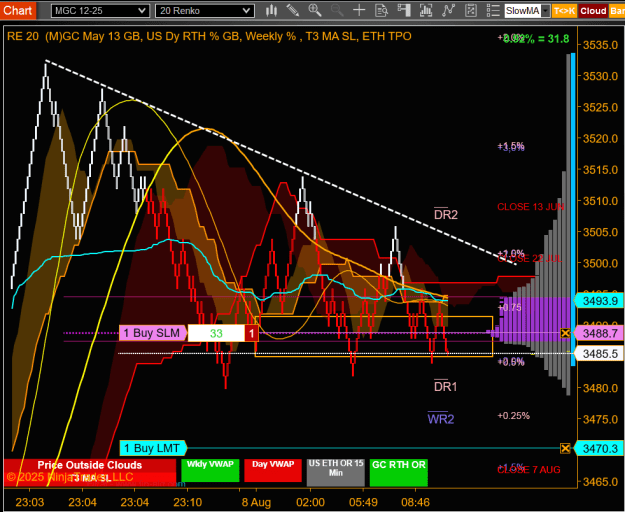Click the white dashed trendline
The width and height of the screenshot is (625, 512).
281,163
